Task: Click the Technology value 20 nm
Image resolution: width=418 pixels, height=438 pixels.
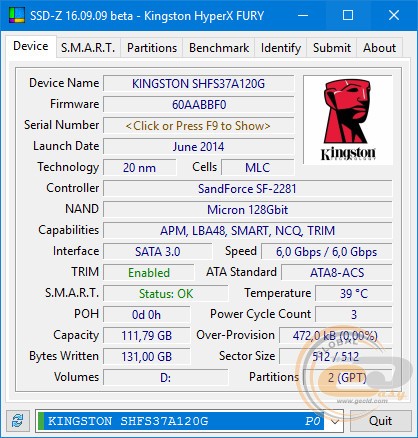Action: [140, 168]
